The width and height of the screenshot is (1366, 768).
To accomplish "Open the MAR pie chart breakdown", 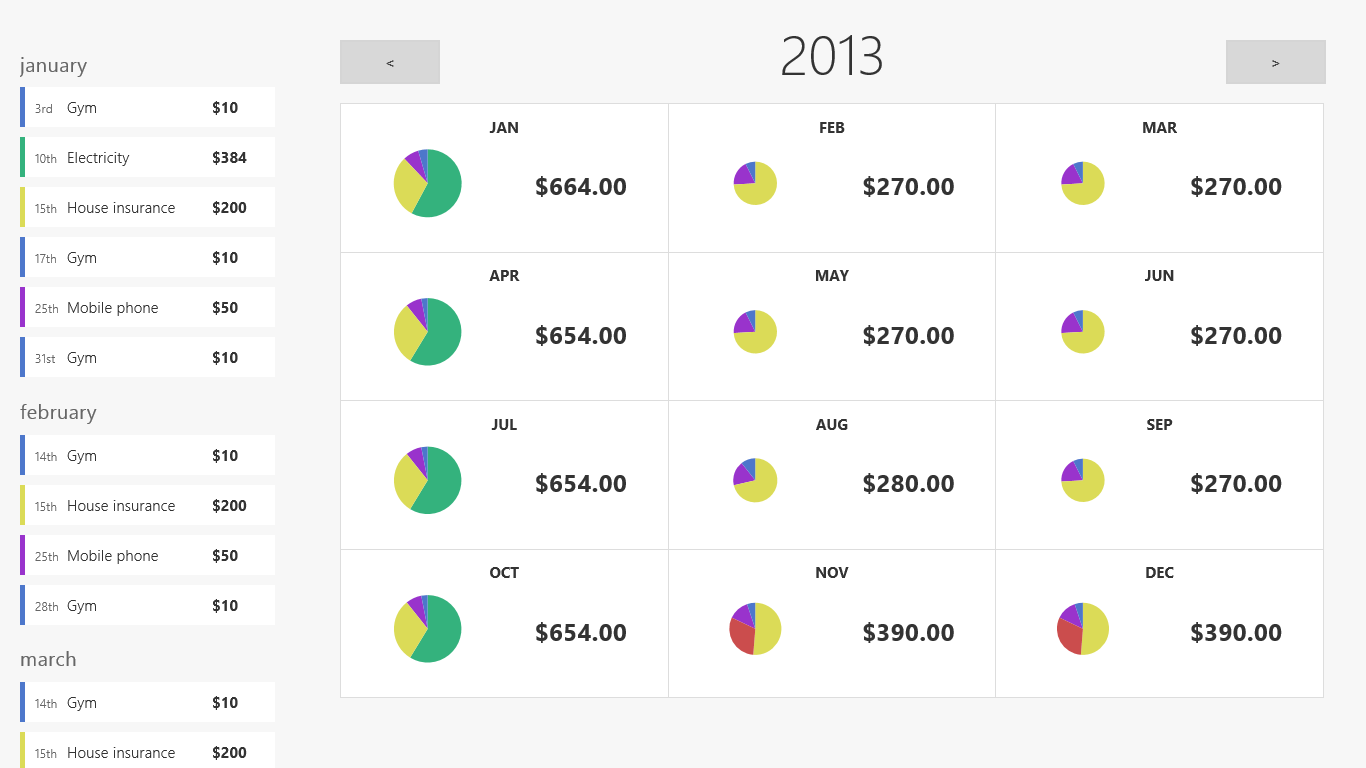I will (1083, 183).
